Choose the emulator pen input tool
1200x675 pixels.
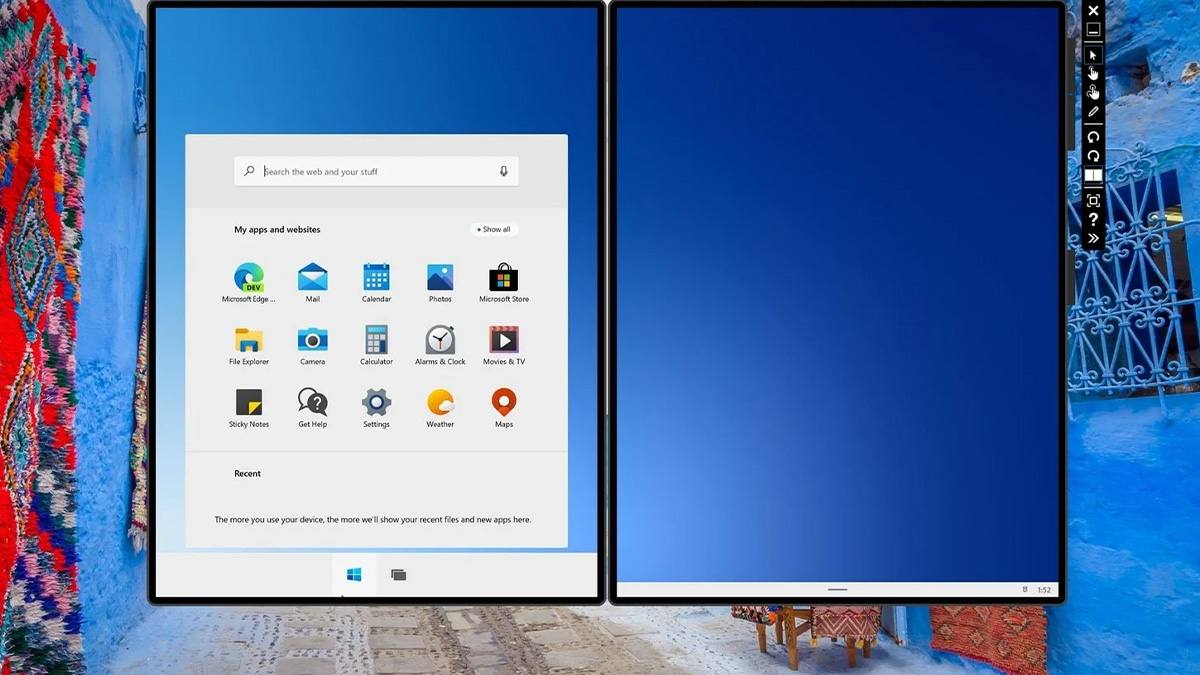coord(1093,112)
